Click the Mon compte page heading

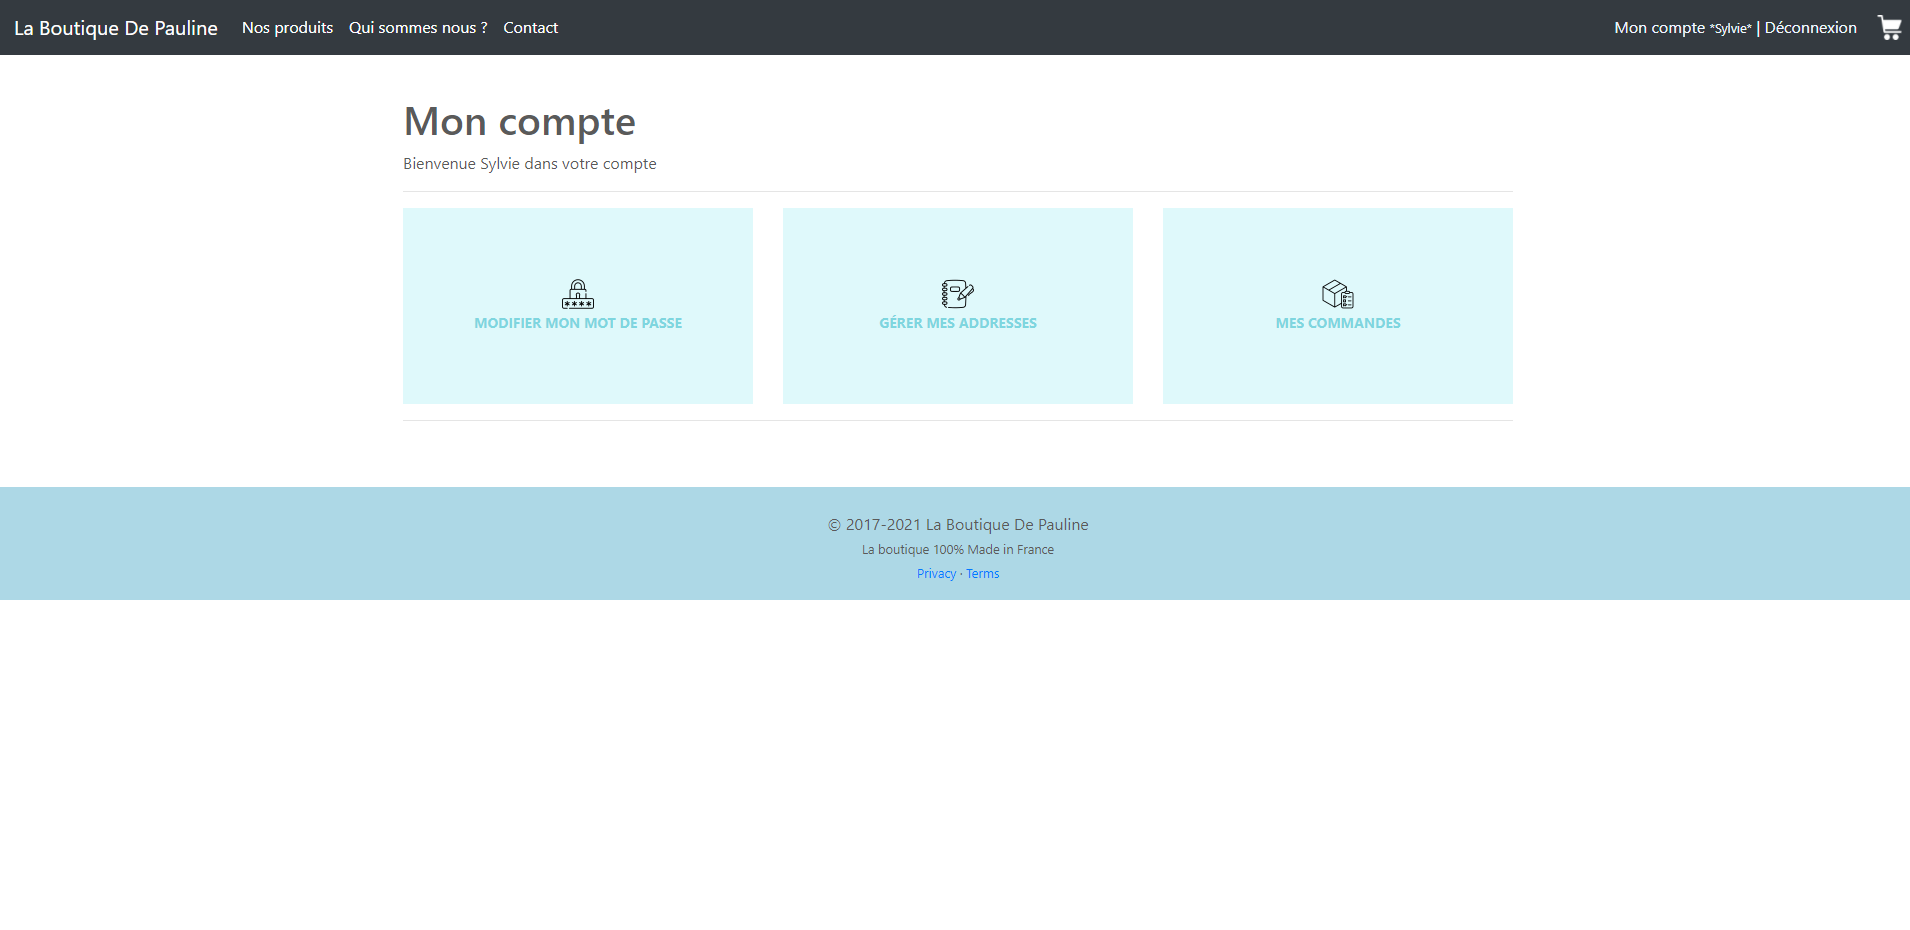519,121
